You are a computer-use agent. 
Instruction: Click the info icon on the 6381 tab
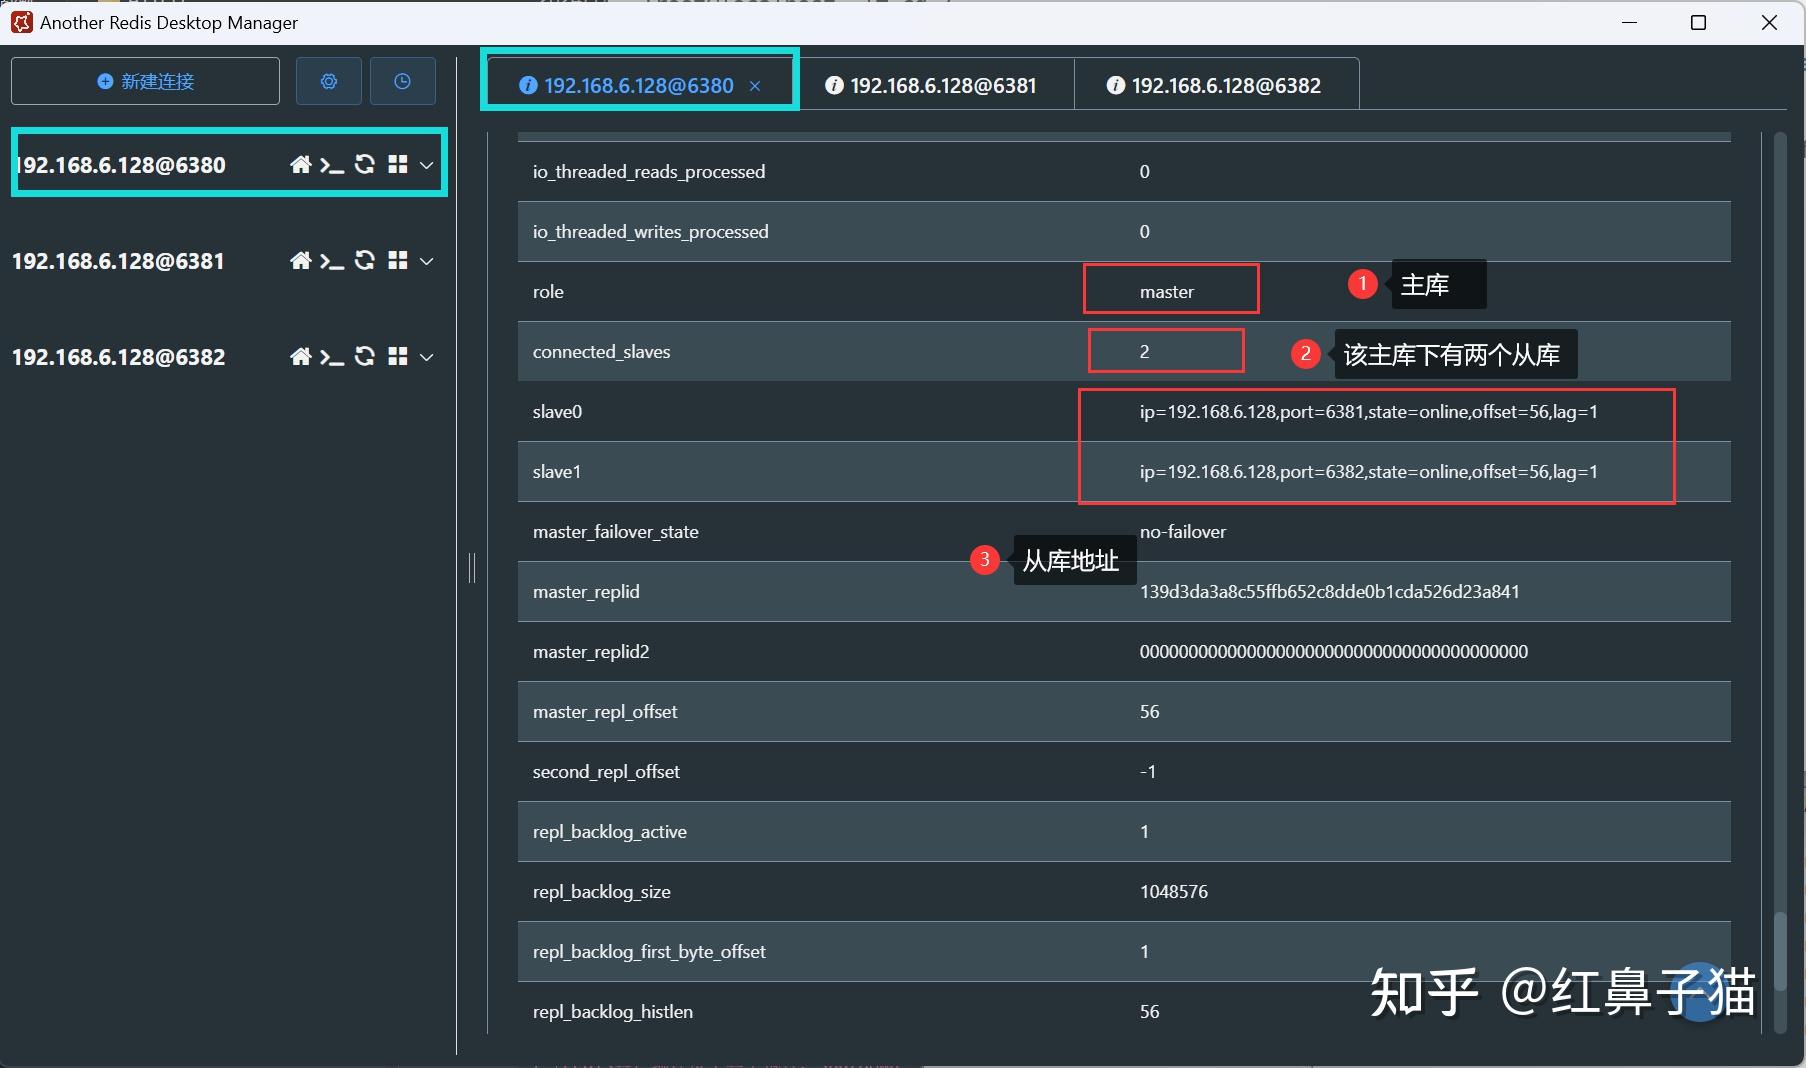pos(833,85)
